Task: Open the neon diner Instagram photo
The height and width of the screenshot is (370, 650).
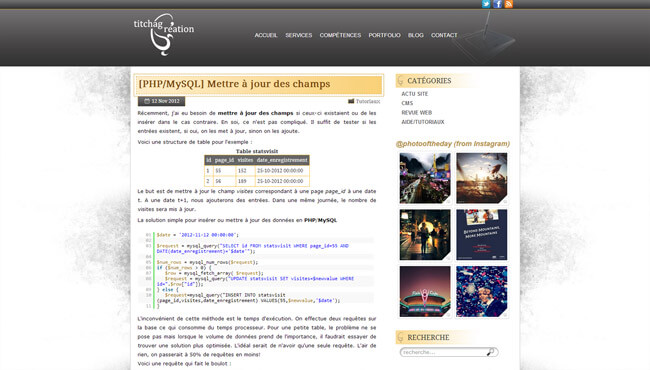Action: [x=425, y=292]
